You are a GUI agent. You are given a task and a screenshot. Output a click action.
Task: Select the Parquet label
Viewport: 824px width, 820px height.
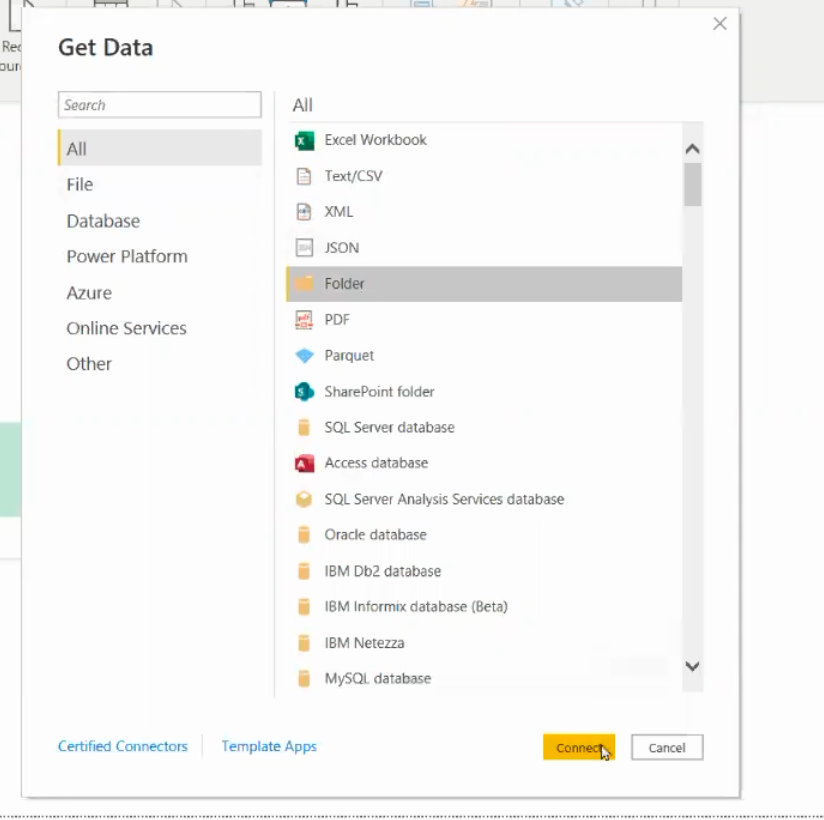[x=349, y=356]
